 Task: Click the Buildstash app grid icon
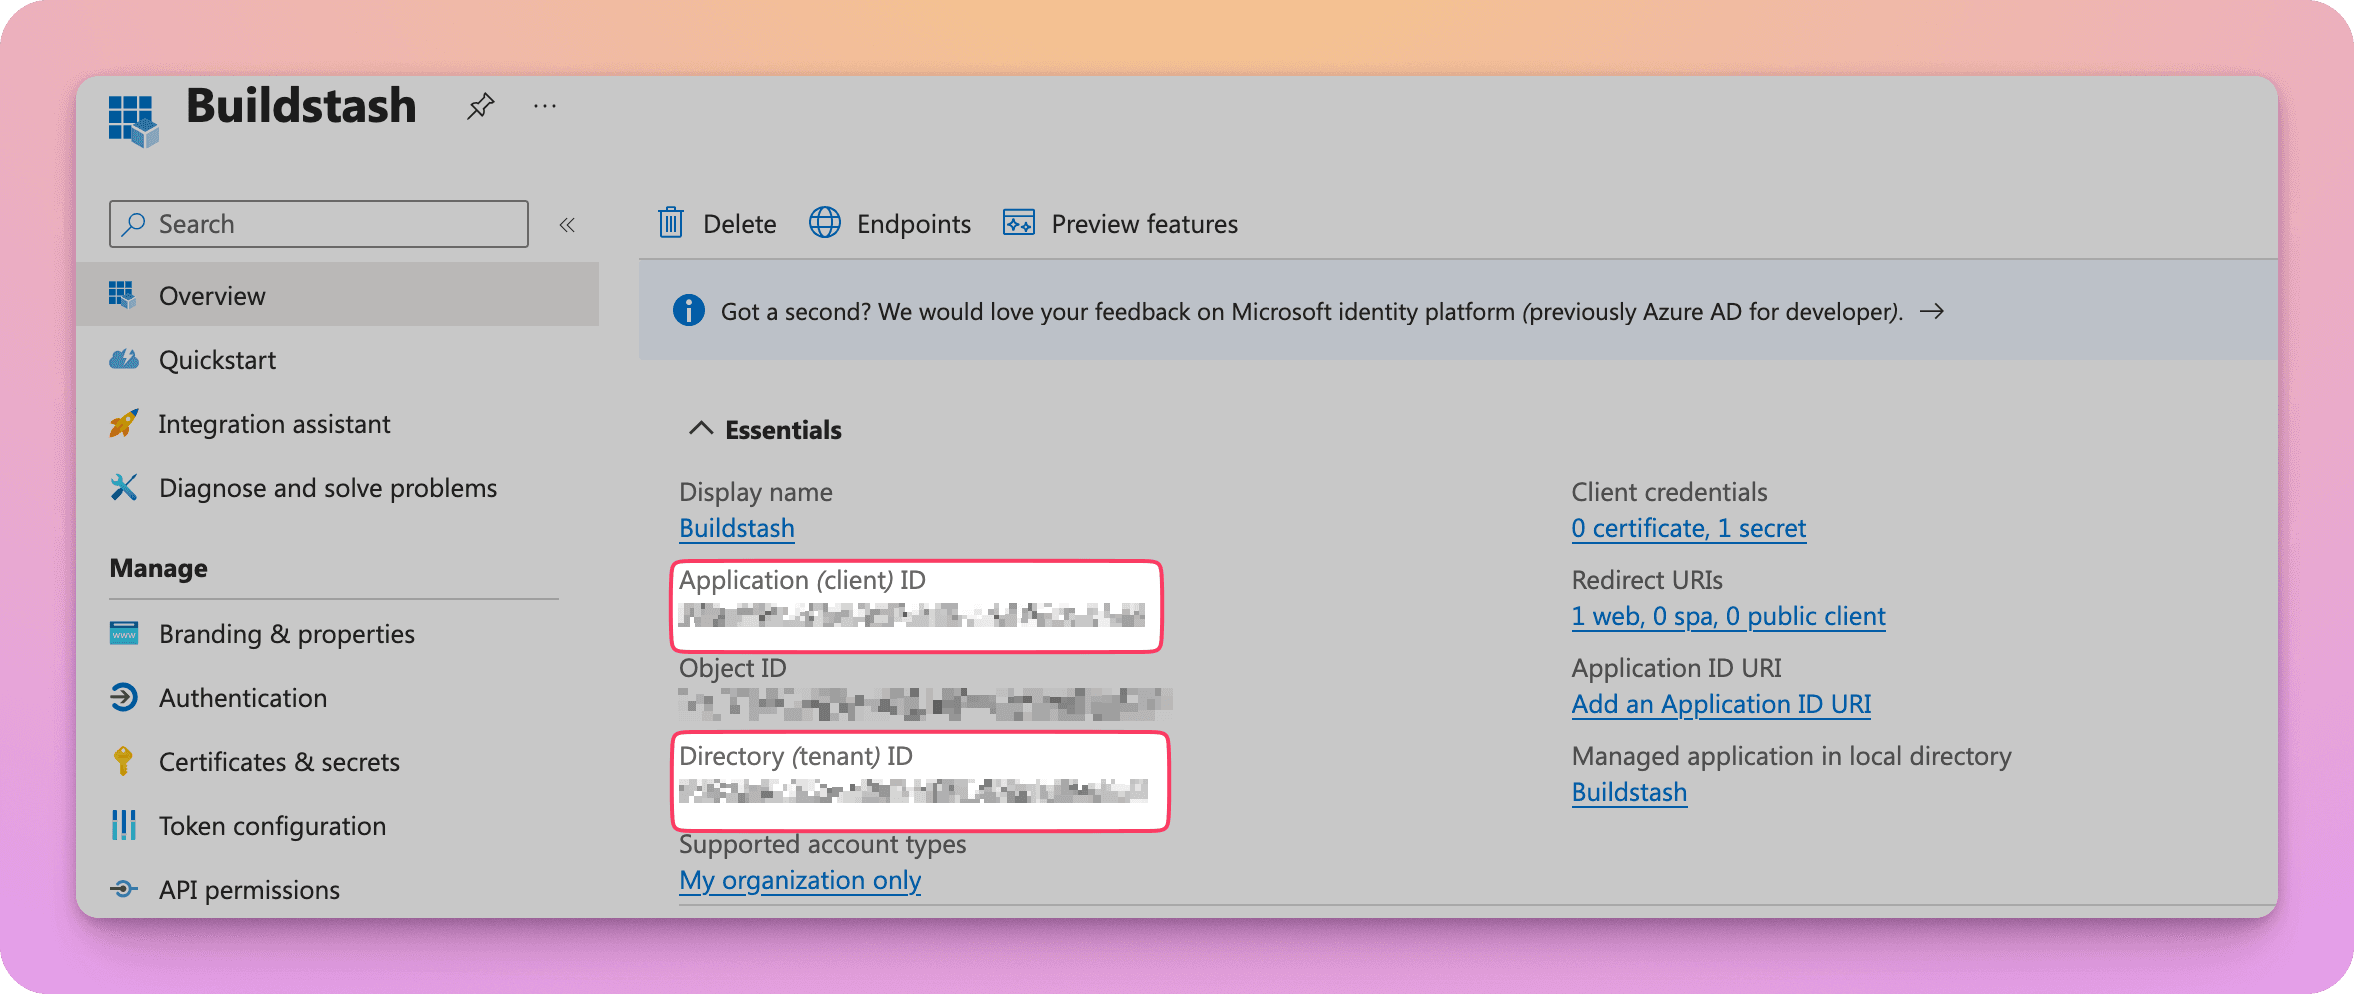[x=133, y=121]
